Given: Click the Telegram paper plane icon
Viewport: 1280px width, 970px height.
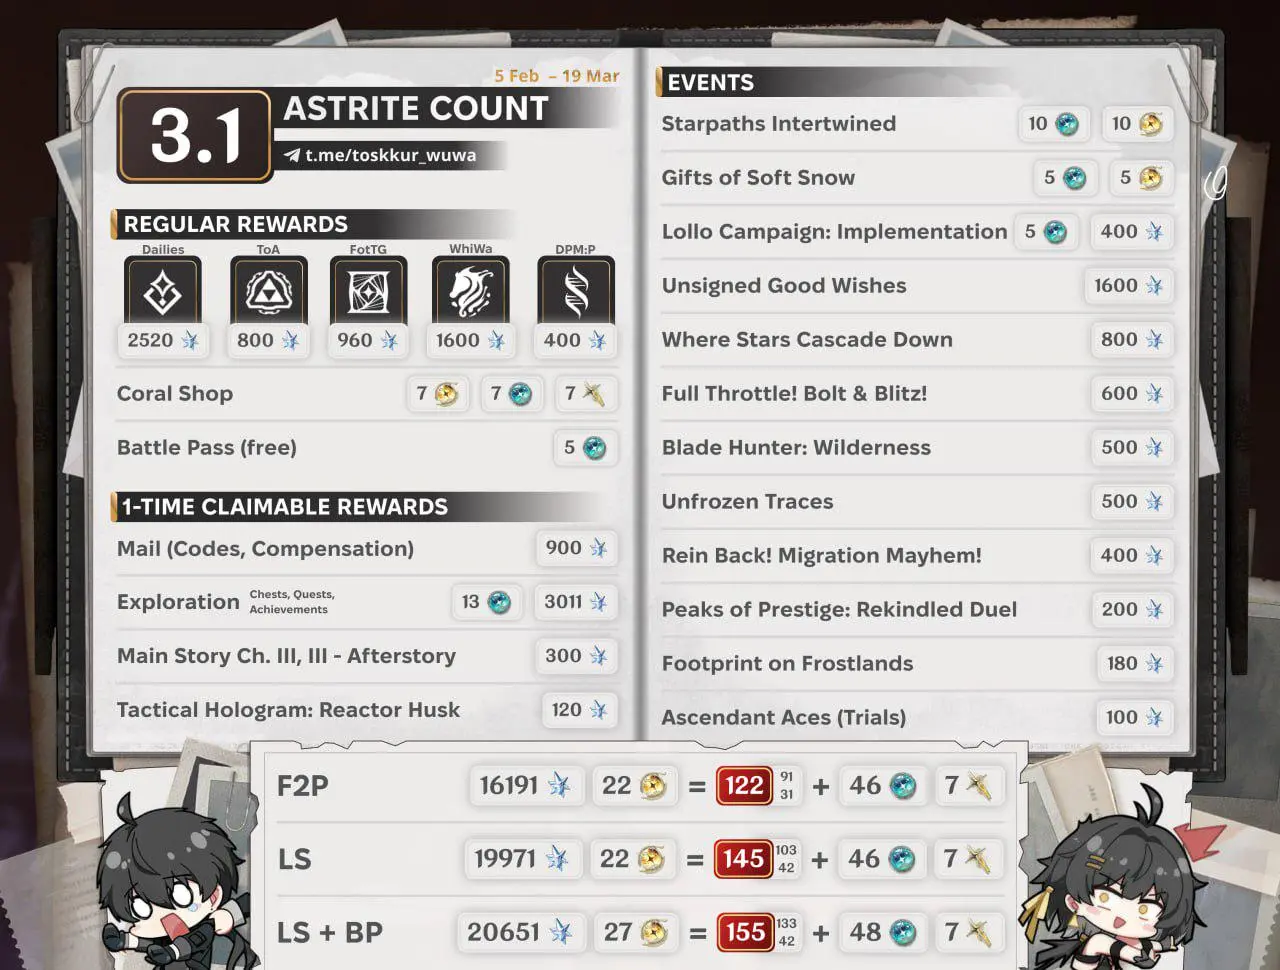Looking at the screenshot, I should pyautogui.click(x=292, y=155).
